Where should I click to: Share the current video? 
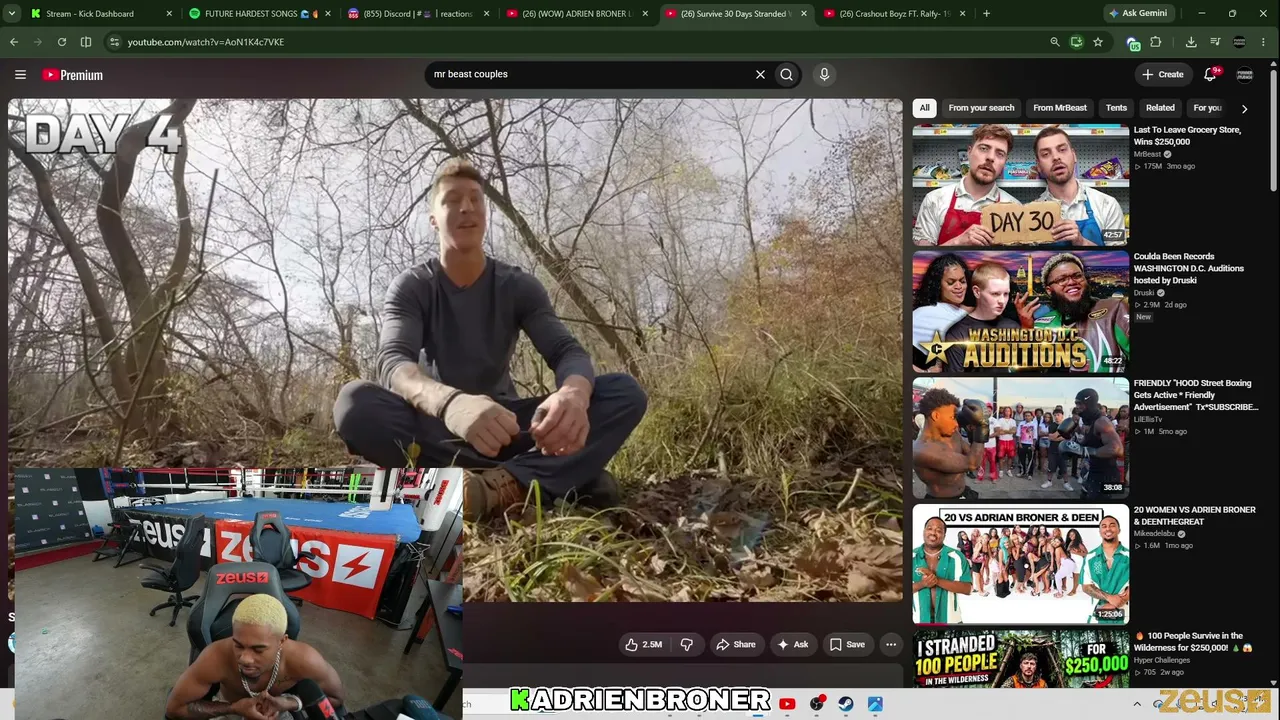736,645
